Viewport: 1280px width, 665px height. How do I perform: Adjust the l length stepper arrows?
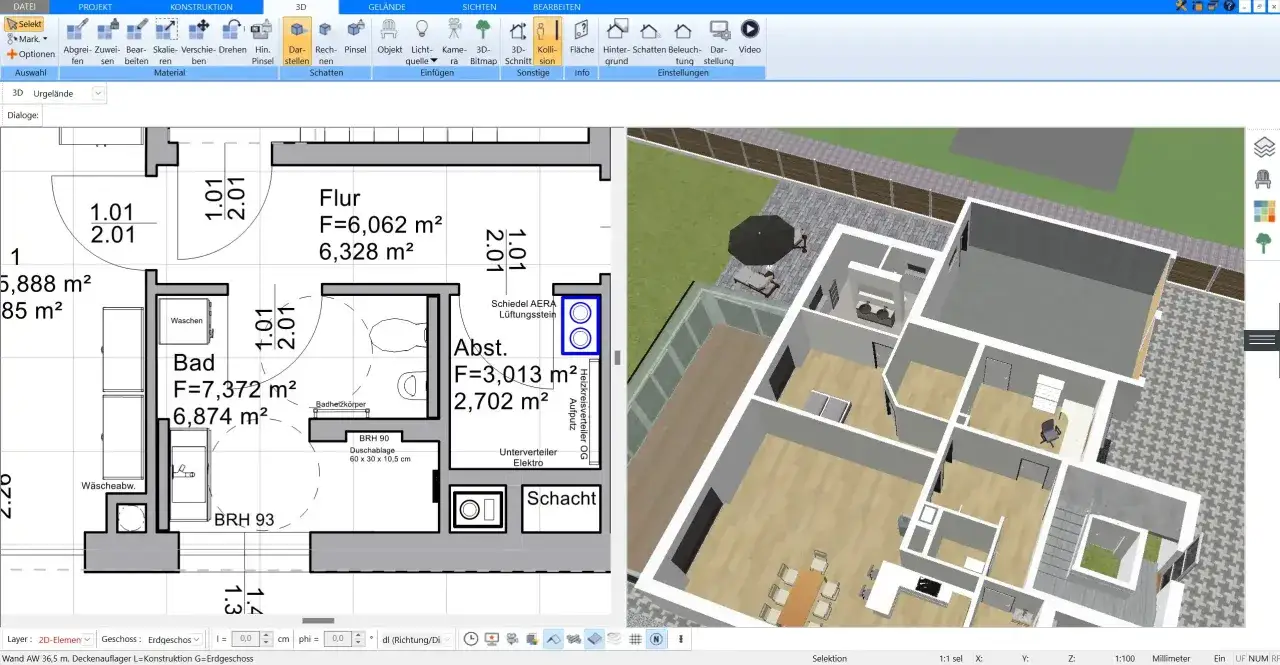click(x=267, y=639)
